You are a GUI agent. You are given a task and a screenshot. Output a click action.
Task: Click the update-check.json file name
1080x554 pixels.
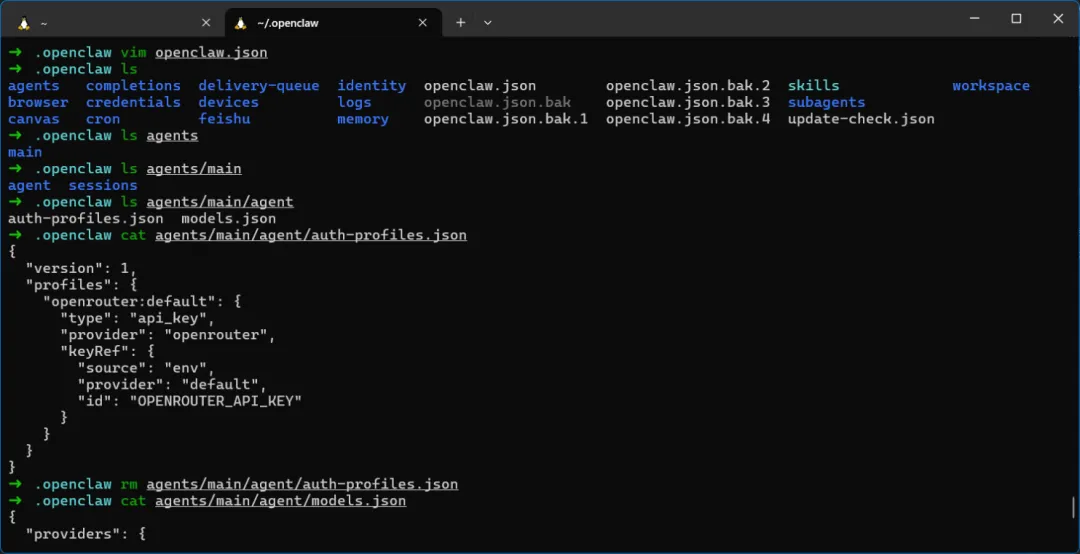(x=861, y=119)
